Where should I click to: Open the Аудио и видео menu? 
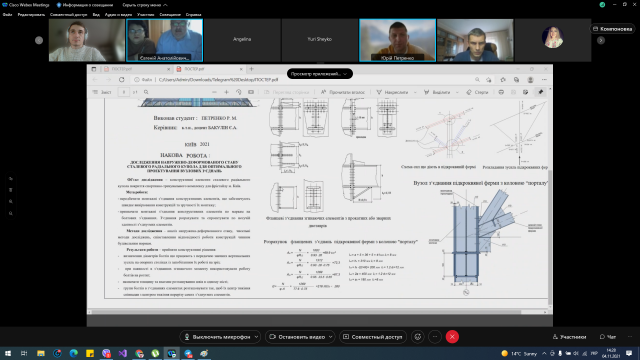point(118,14)
